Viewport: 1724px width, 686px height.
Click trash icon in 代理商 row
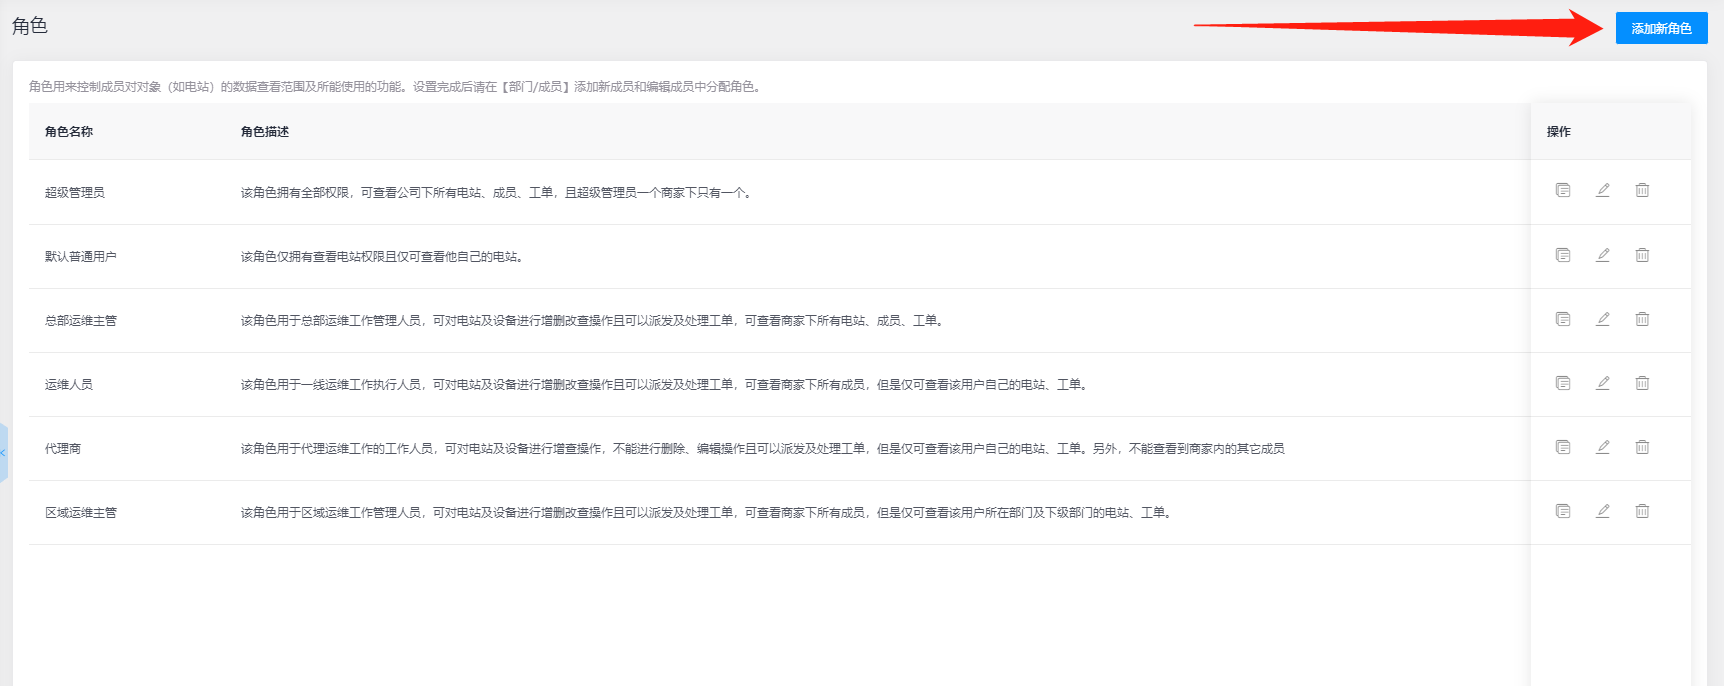[1642, 447]
